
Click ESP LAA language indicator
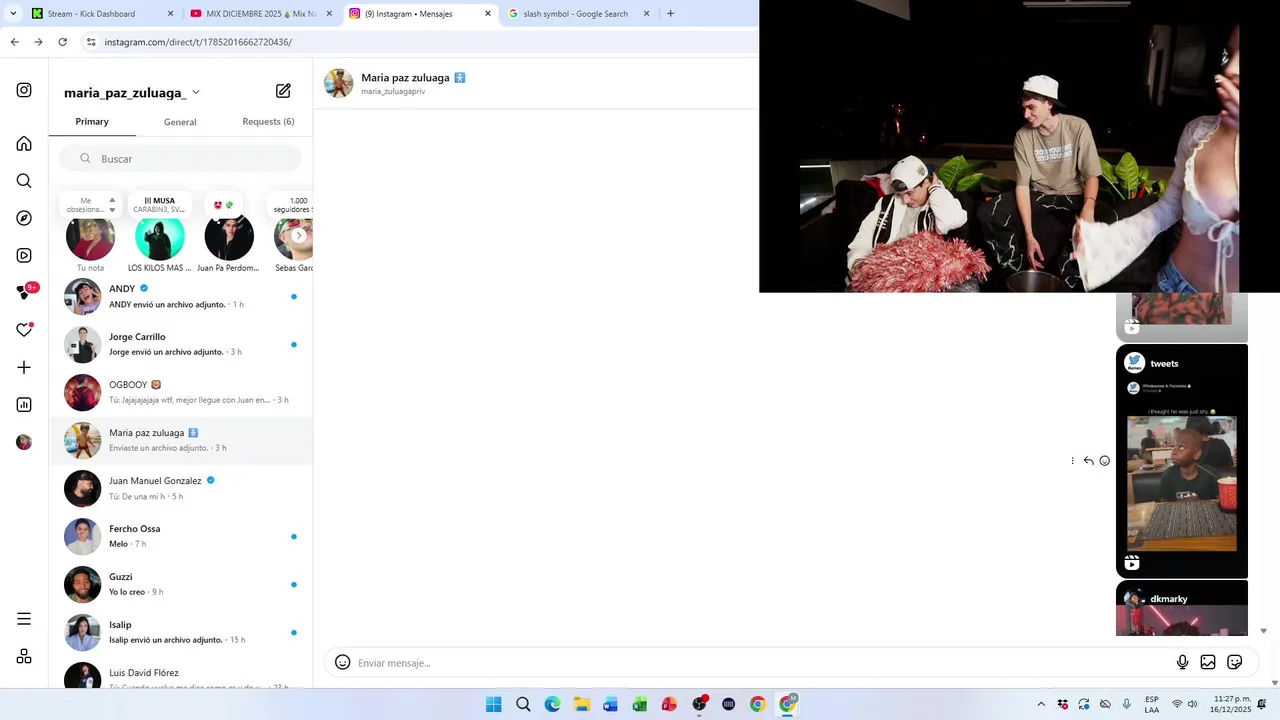click(1152, 704)
